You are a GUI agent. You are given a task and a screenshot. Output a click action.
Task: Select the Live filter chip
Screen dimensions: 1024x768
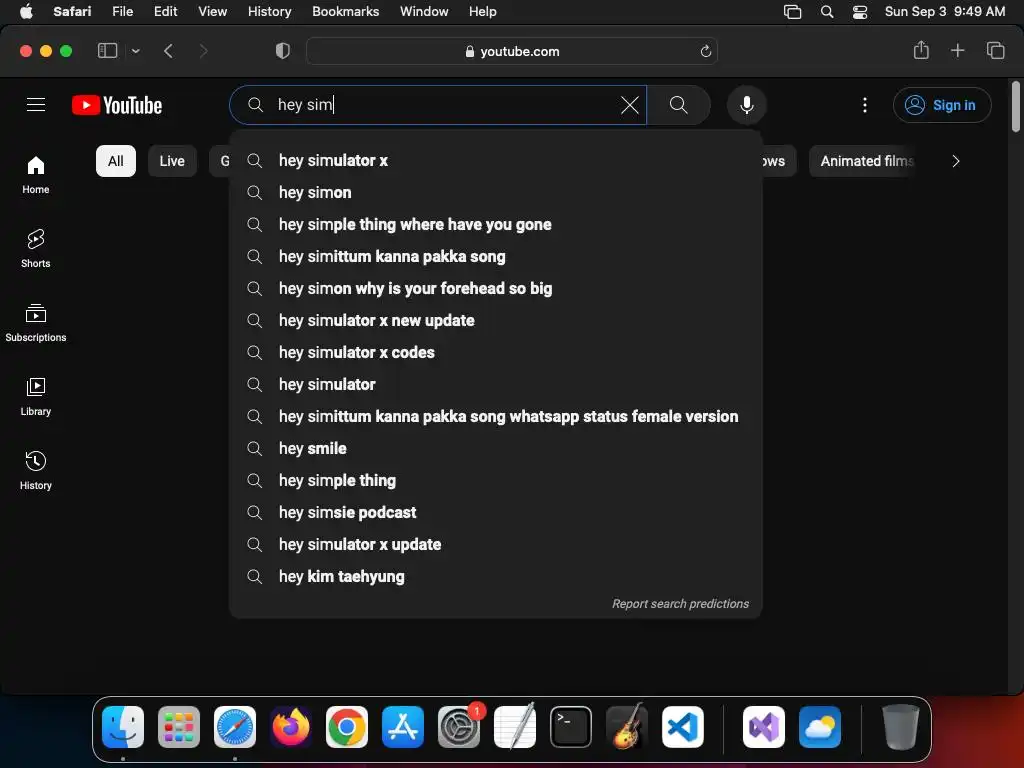click(x=172, y=161)
